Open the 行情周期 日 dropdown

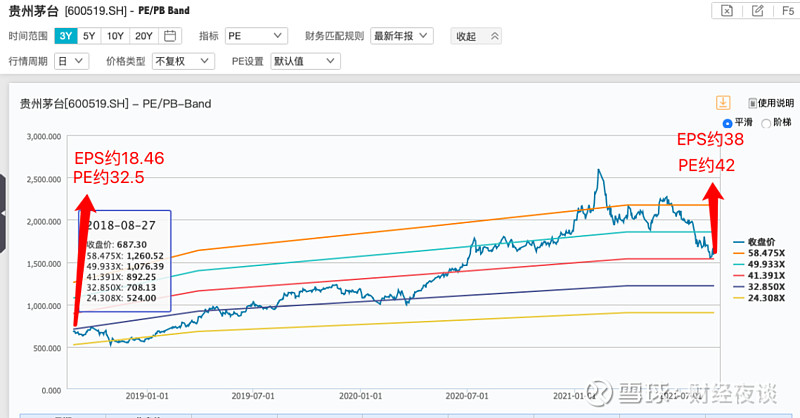point(71,61)
